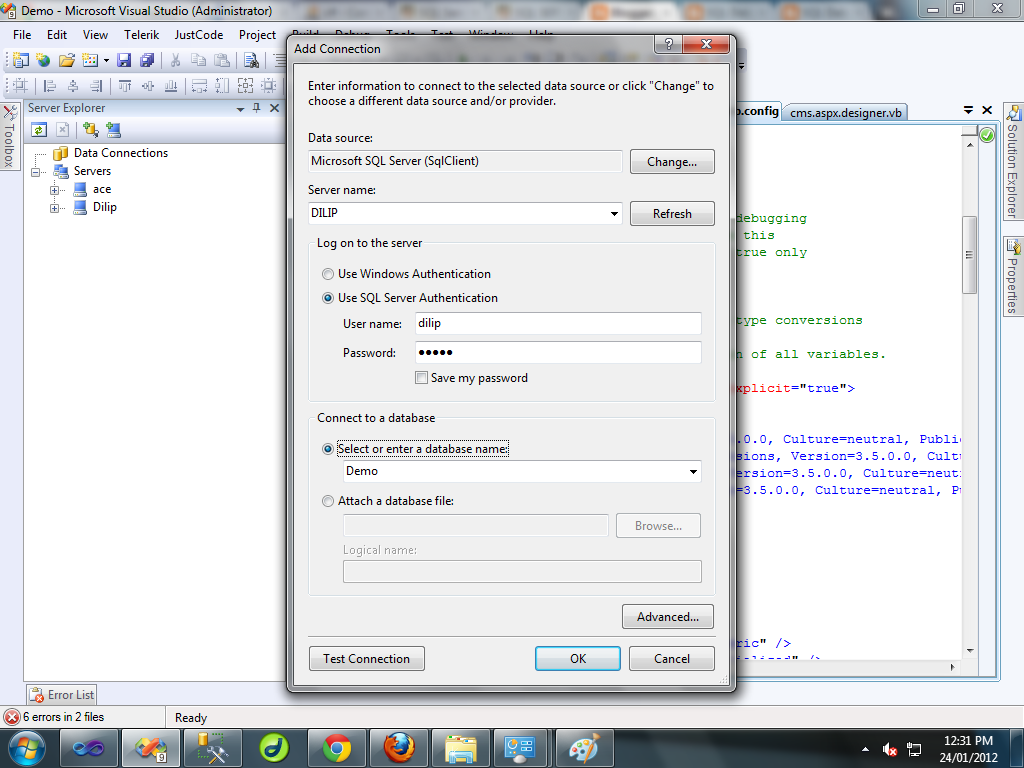Open the JustCode menu
The height and width of the screenshot is (768, 1024).
point(199,35)
